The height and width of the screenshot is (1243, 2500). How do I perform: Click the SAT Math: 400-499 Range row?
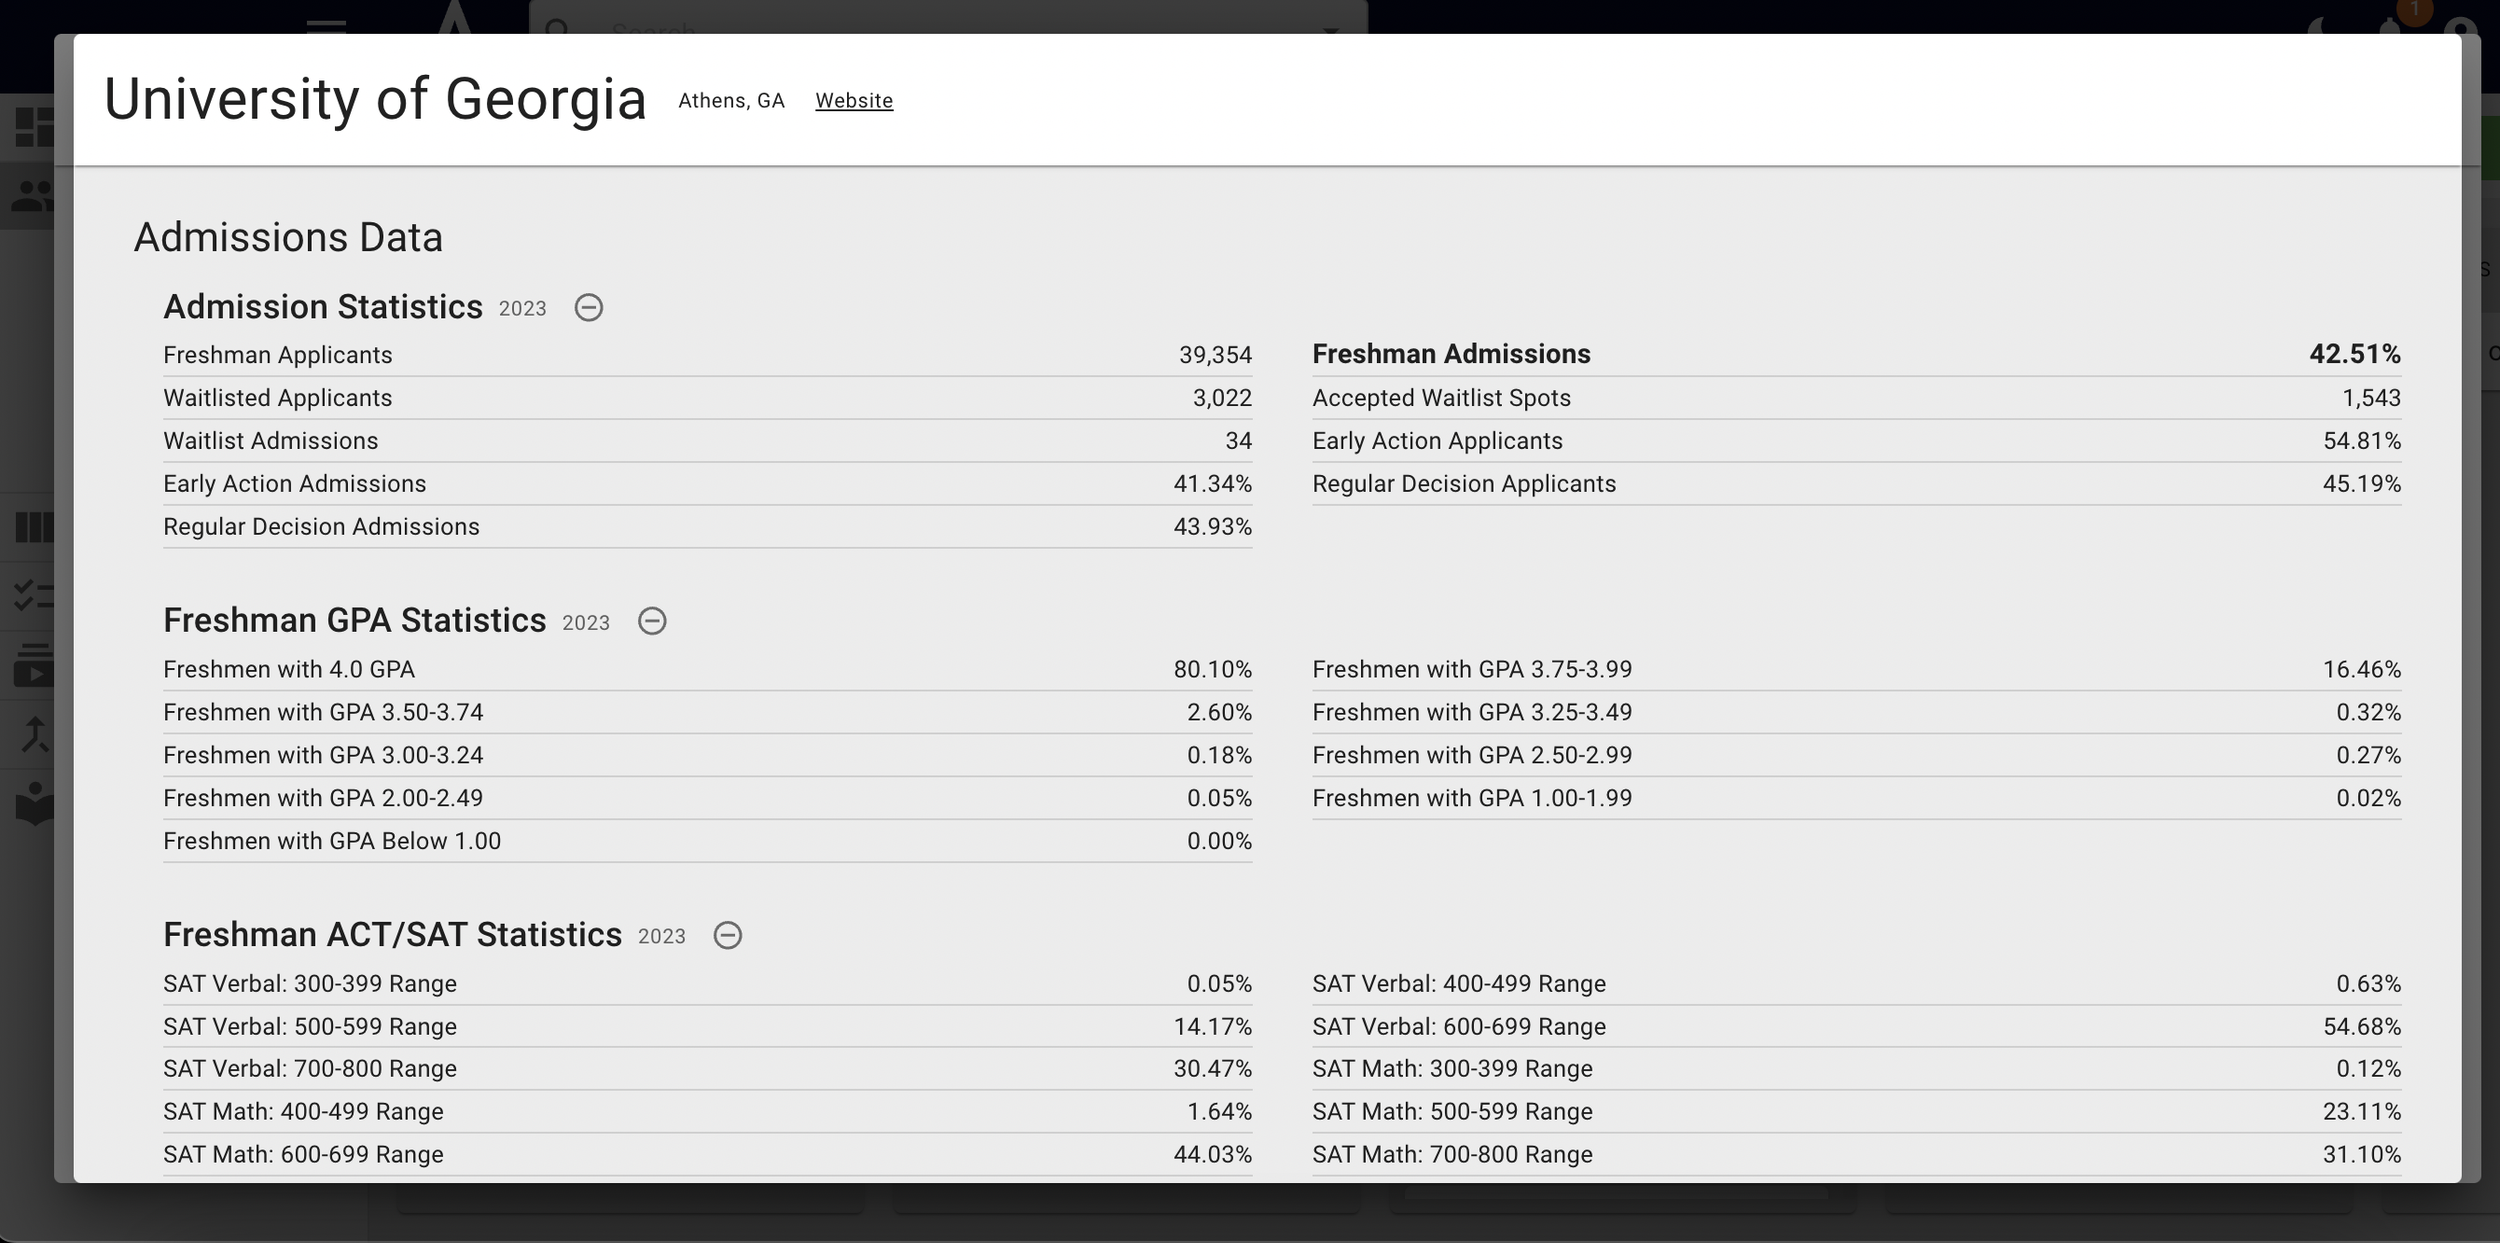coord(707,1112)
